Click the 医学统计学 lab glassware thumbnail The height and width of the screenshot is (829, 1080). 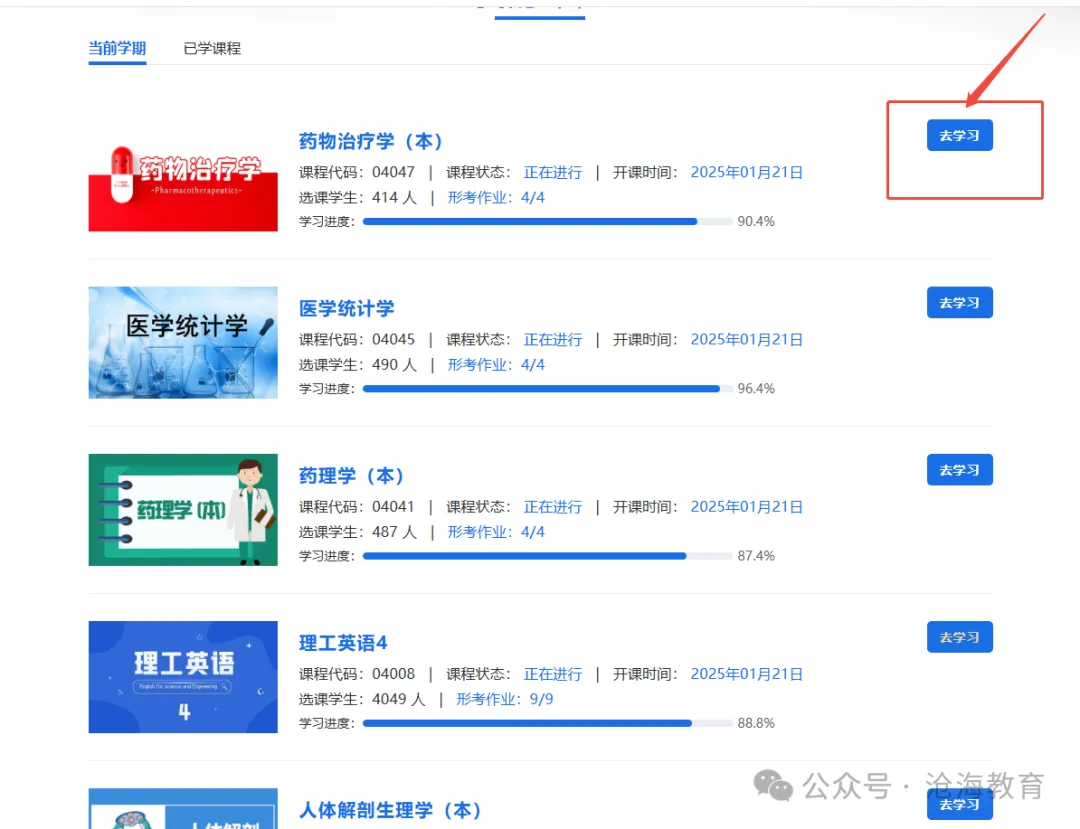[x=183, y=342]
